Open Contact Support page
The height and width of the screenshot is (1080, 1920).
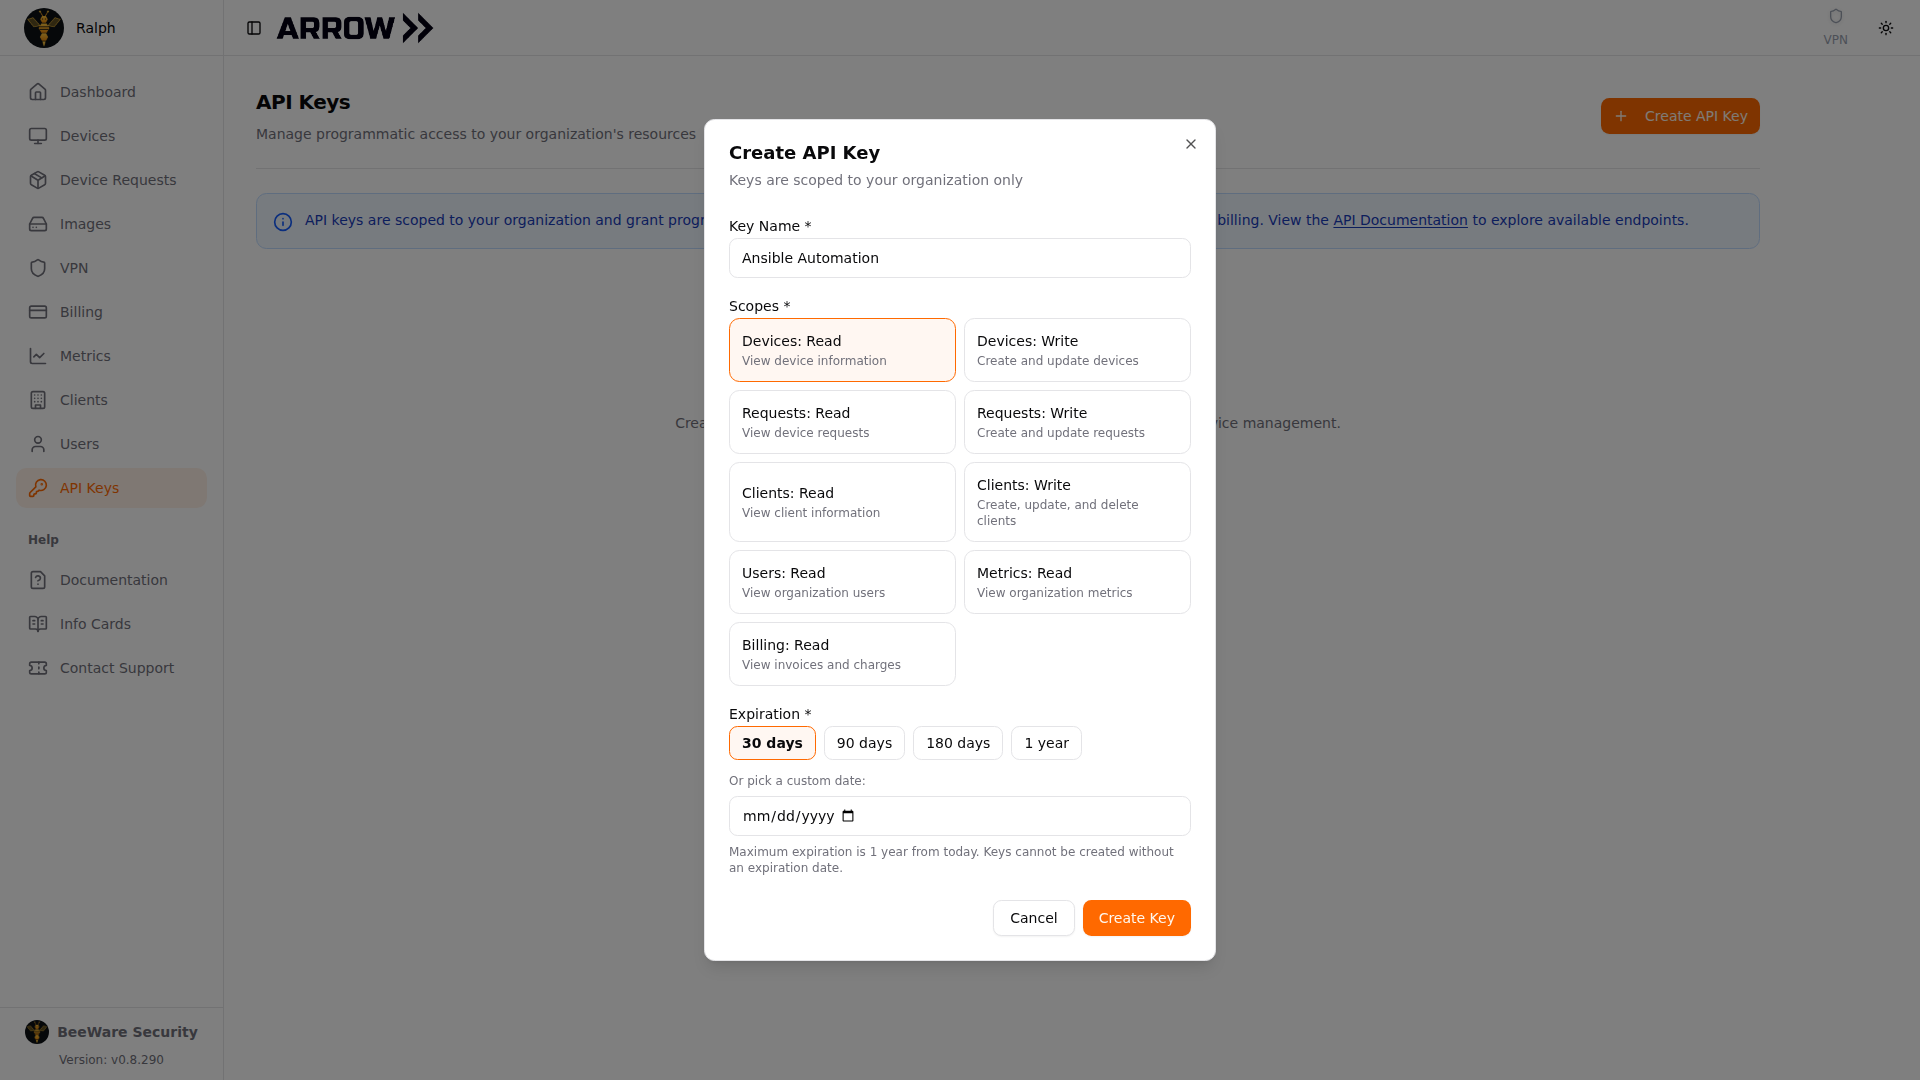(111, 668)
